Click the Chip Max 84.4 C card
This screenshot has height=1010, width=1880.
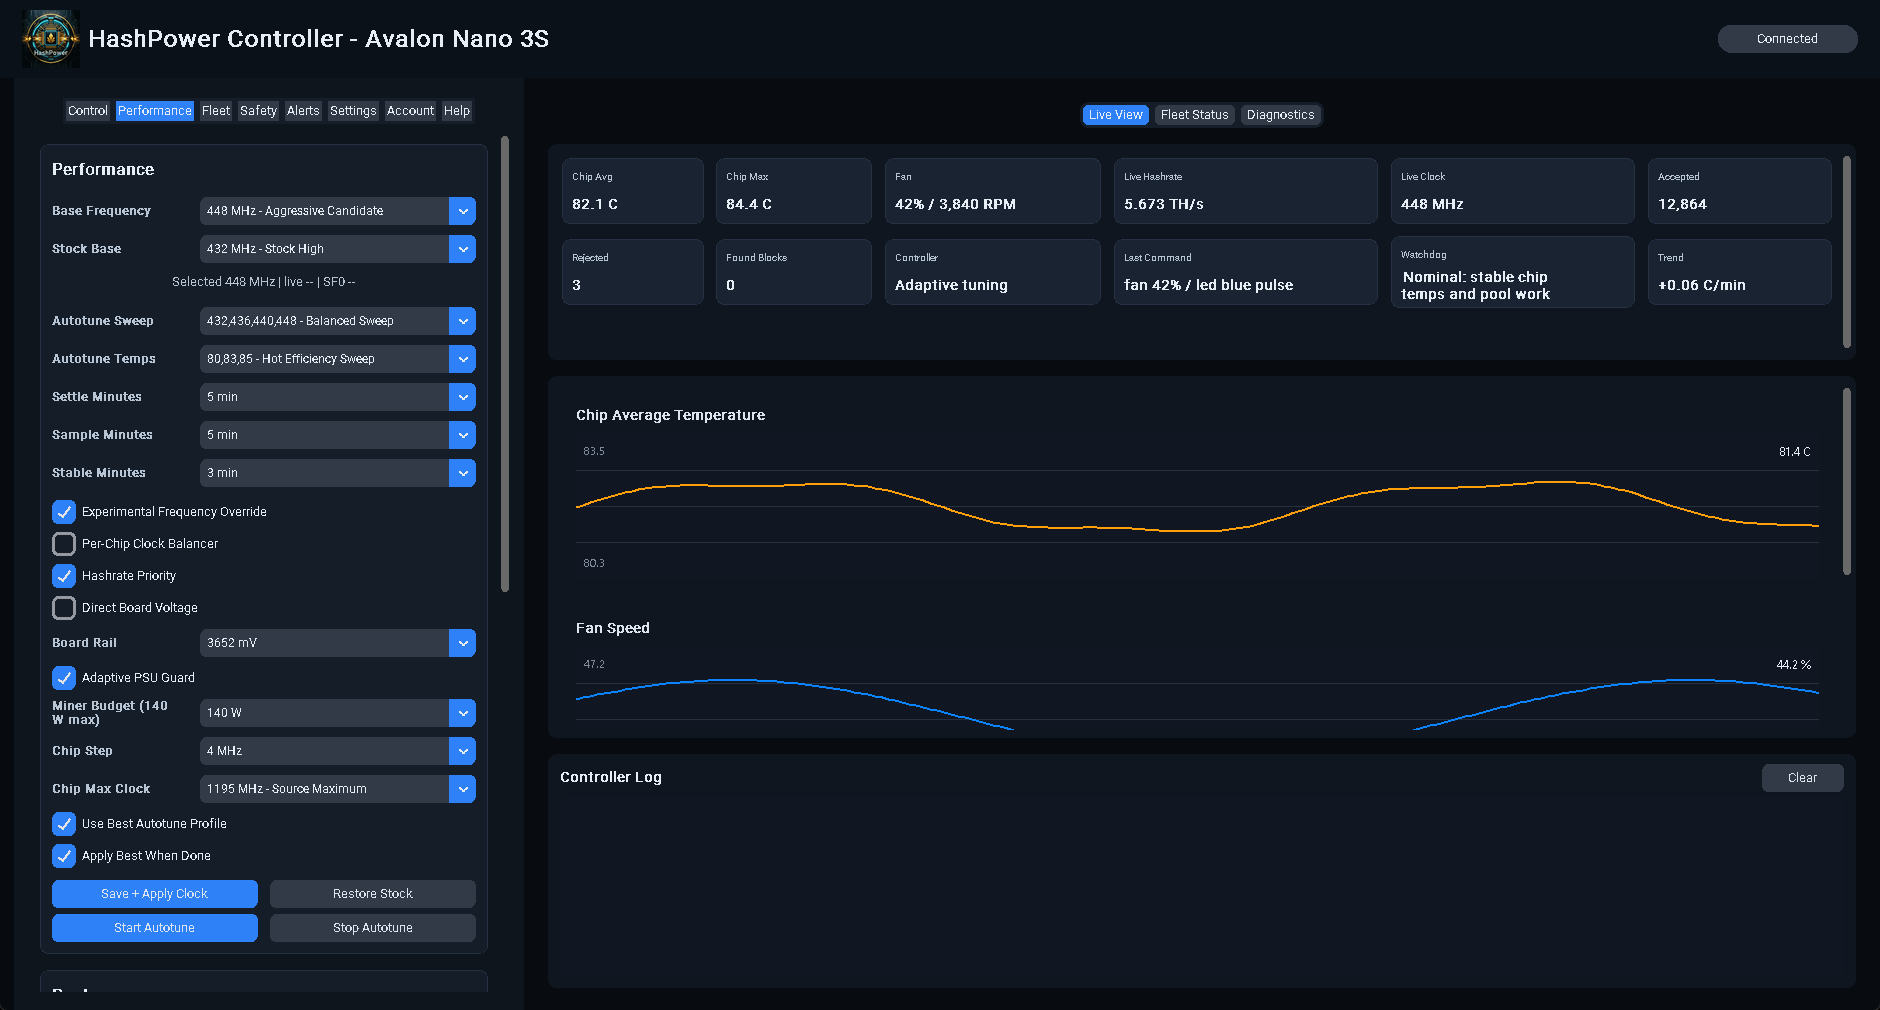point(794,191)
